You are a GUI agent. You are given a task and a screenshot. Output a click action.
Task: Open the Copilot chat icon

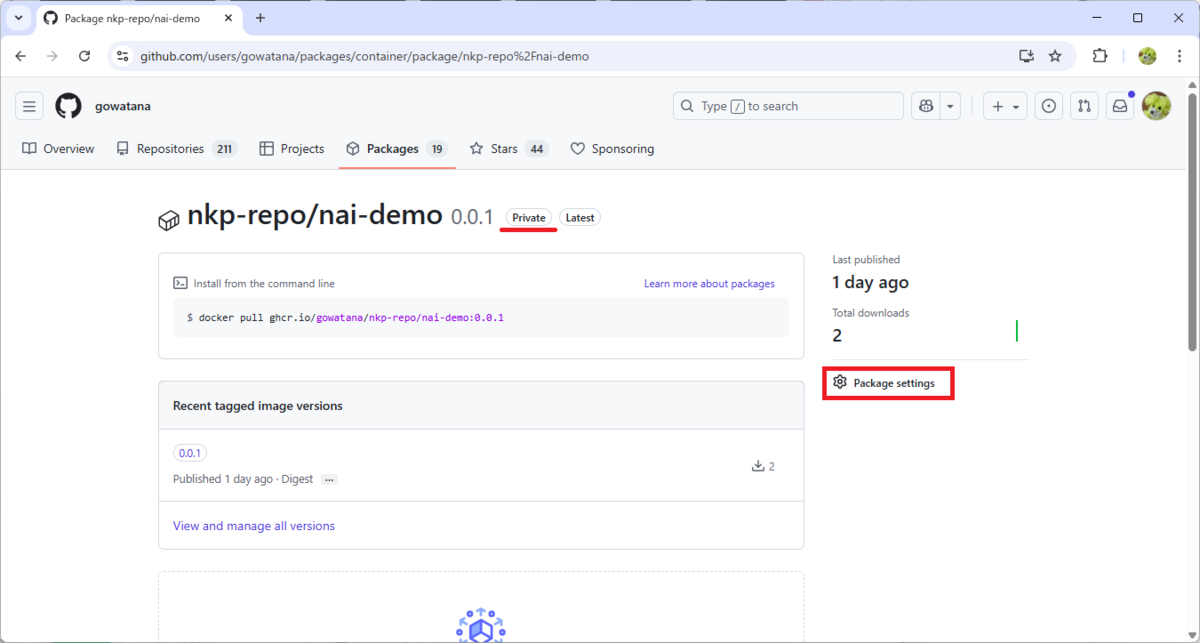coord(926,106)
